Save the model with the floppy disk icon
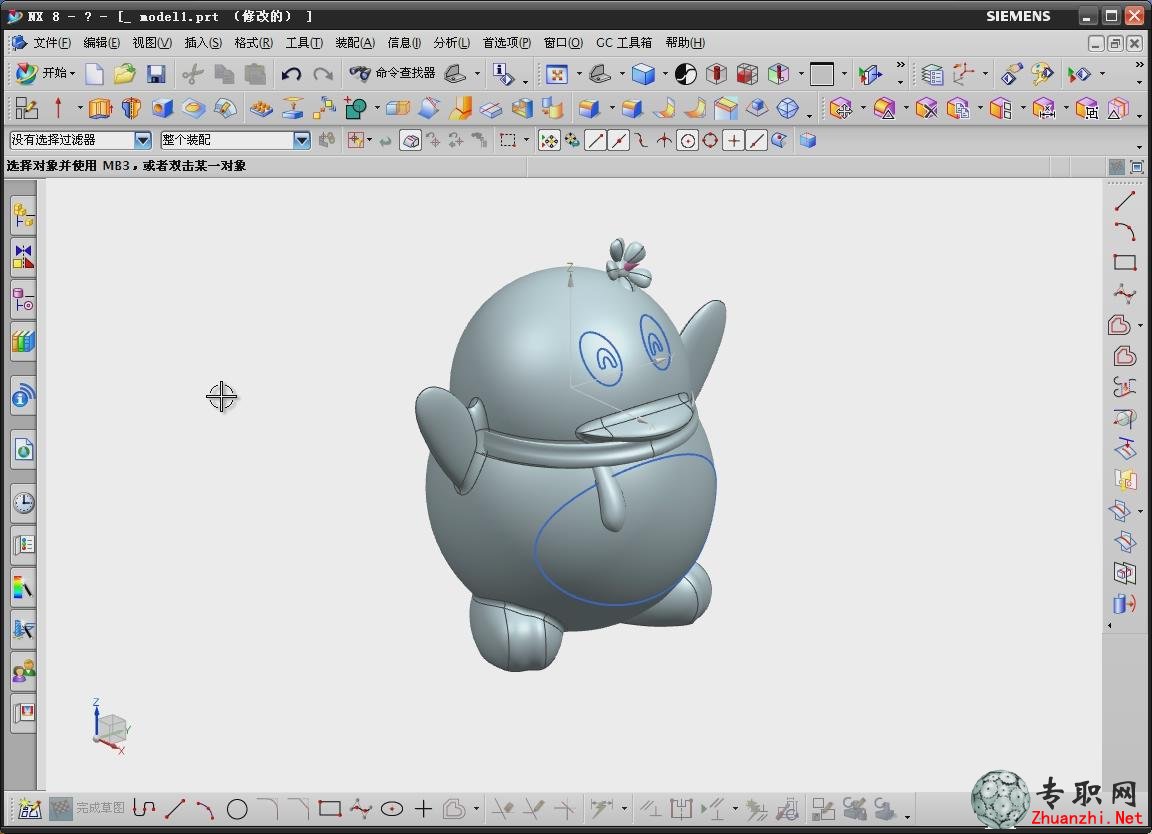 point(156,73)
